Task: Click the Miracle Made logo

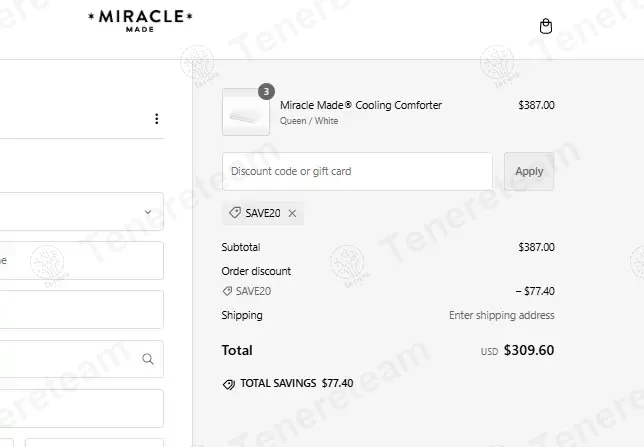Action: click(x=141, y=20)
